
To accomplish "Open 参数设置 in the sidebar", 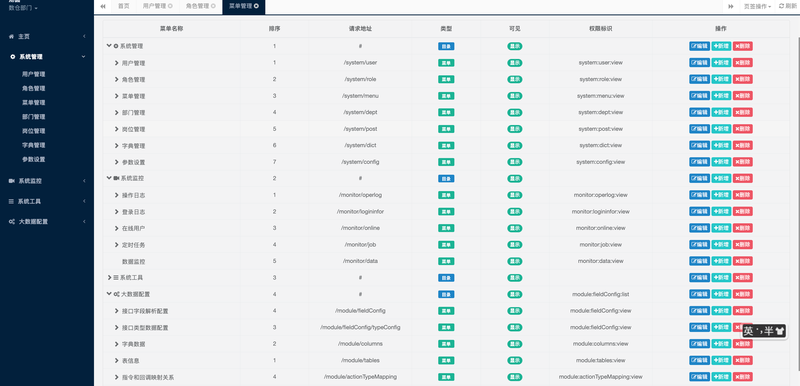I will point(34,160).
